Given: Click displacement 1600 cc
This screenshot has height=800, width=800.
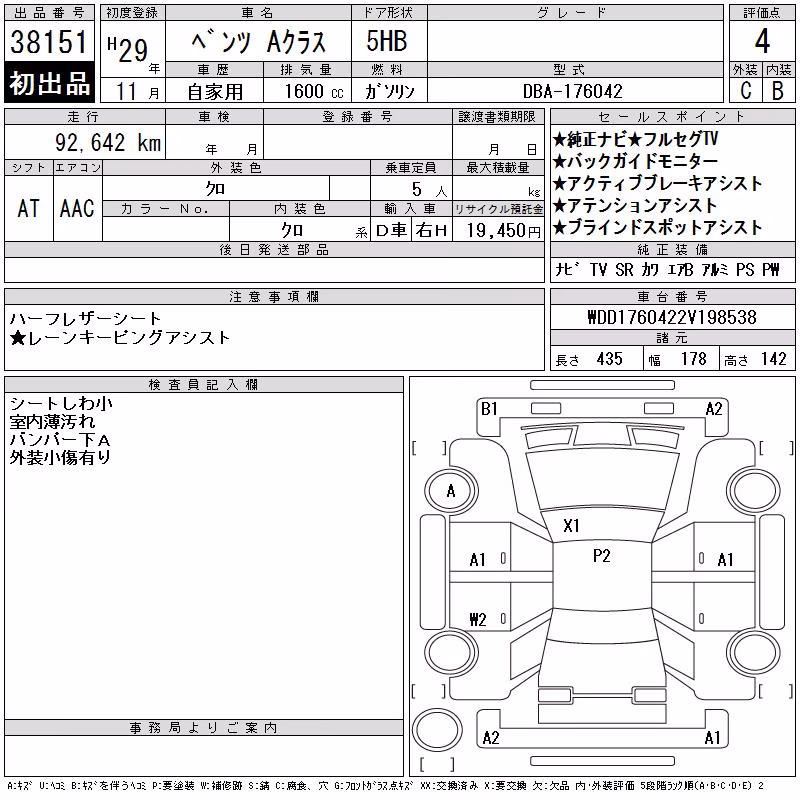Looking at the screenshot, I should [314, 91].
